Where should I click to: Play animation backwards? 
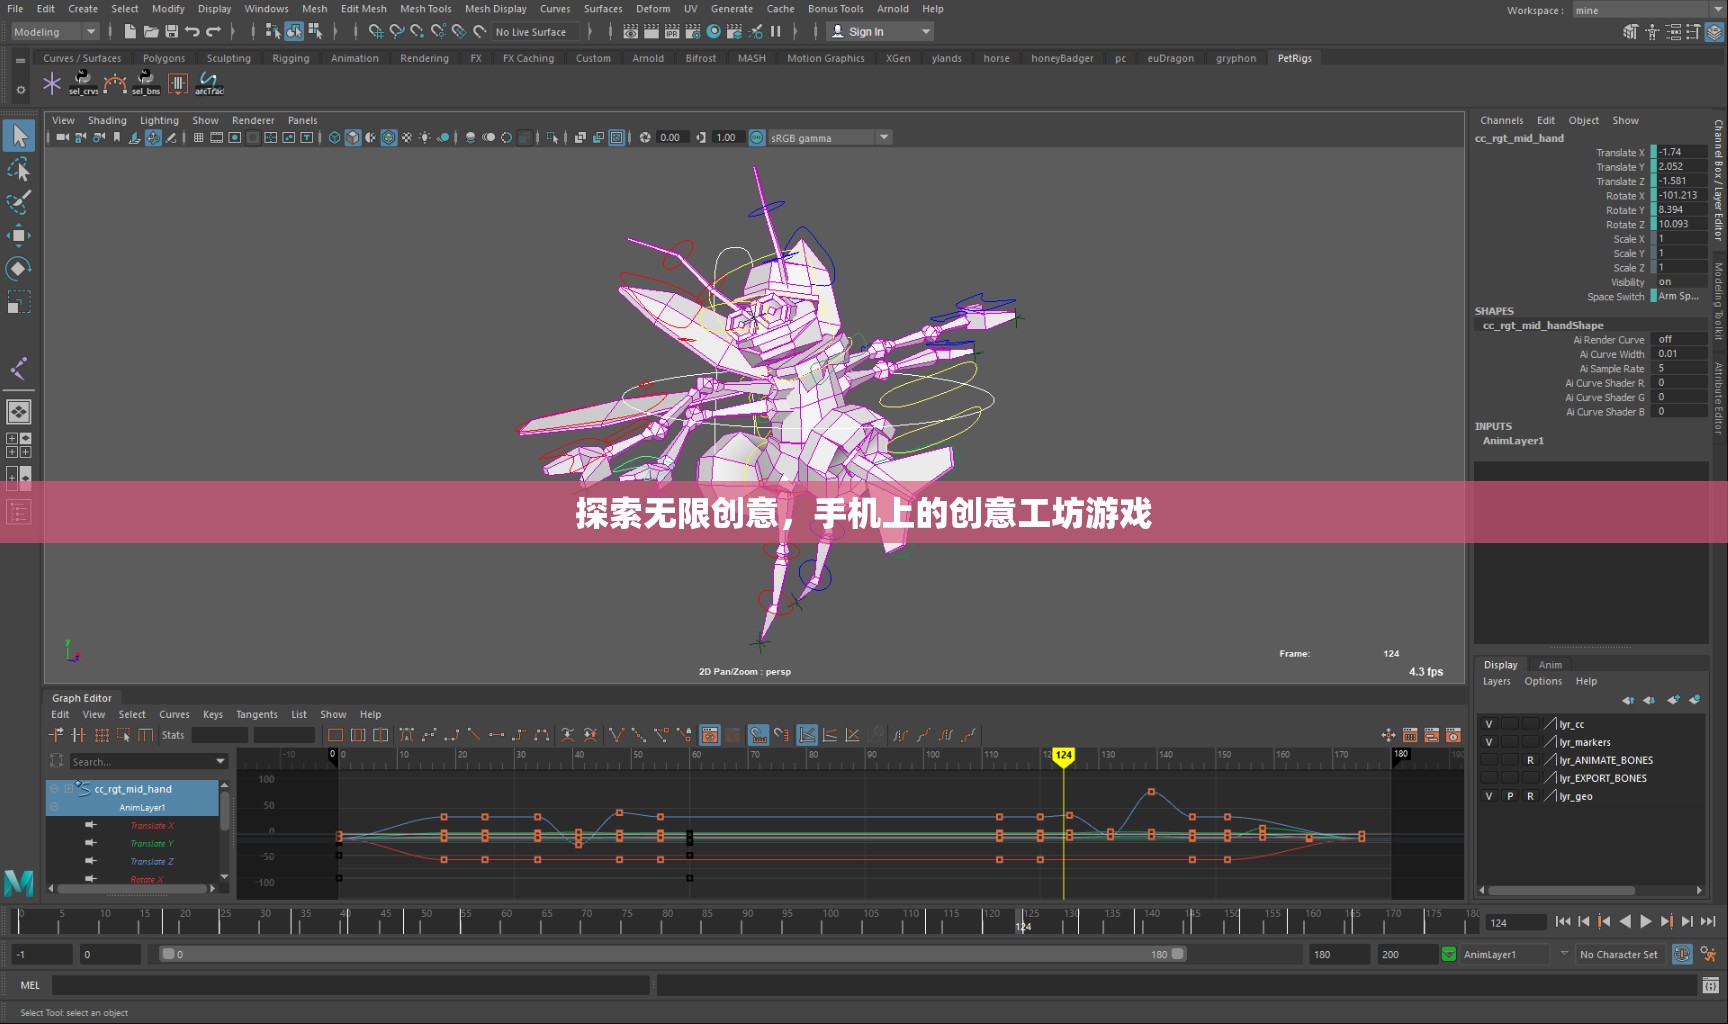tap(1625, 922)
